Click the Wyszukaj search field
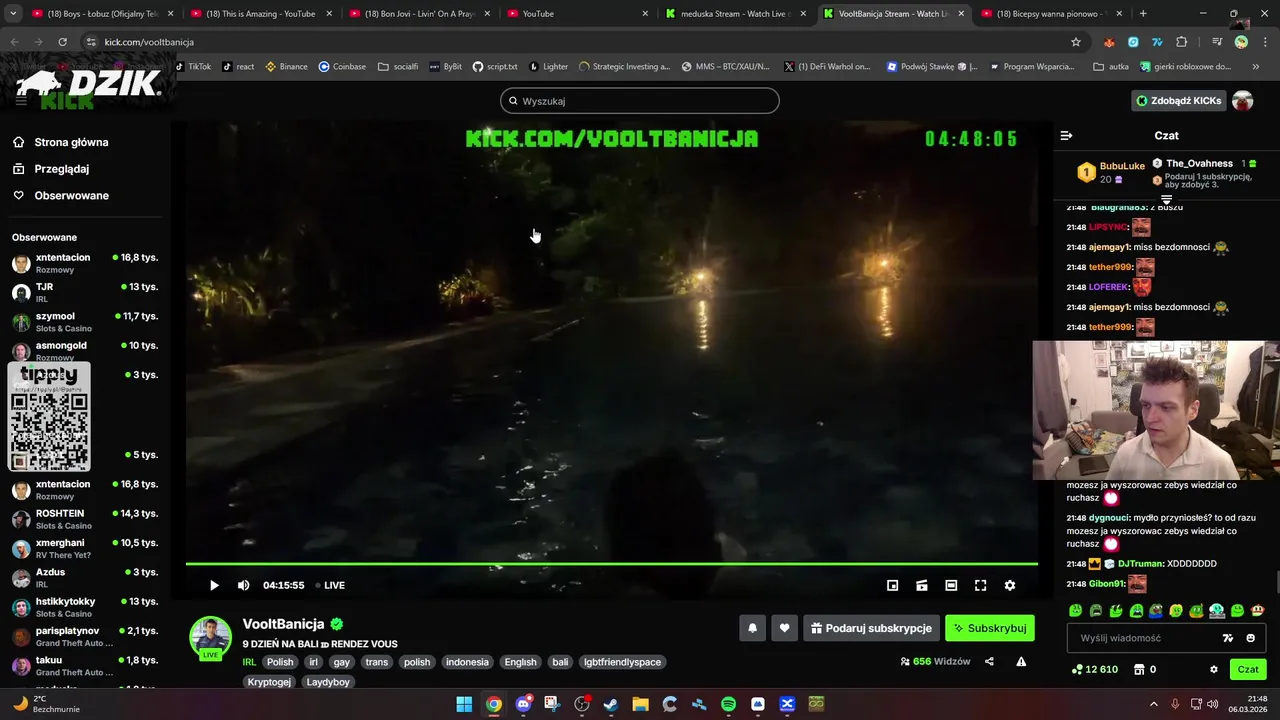The image size is (1280, 720). tap(640, 101)
